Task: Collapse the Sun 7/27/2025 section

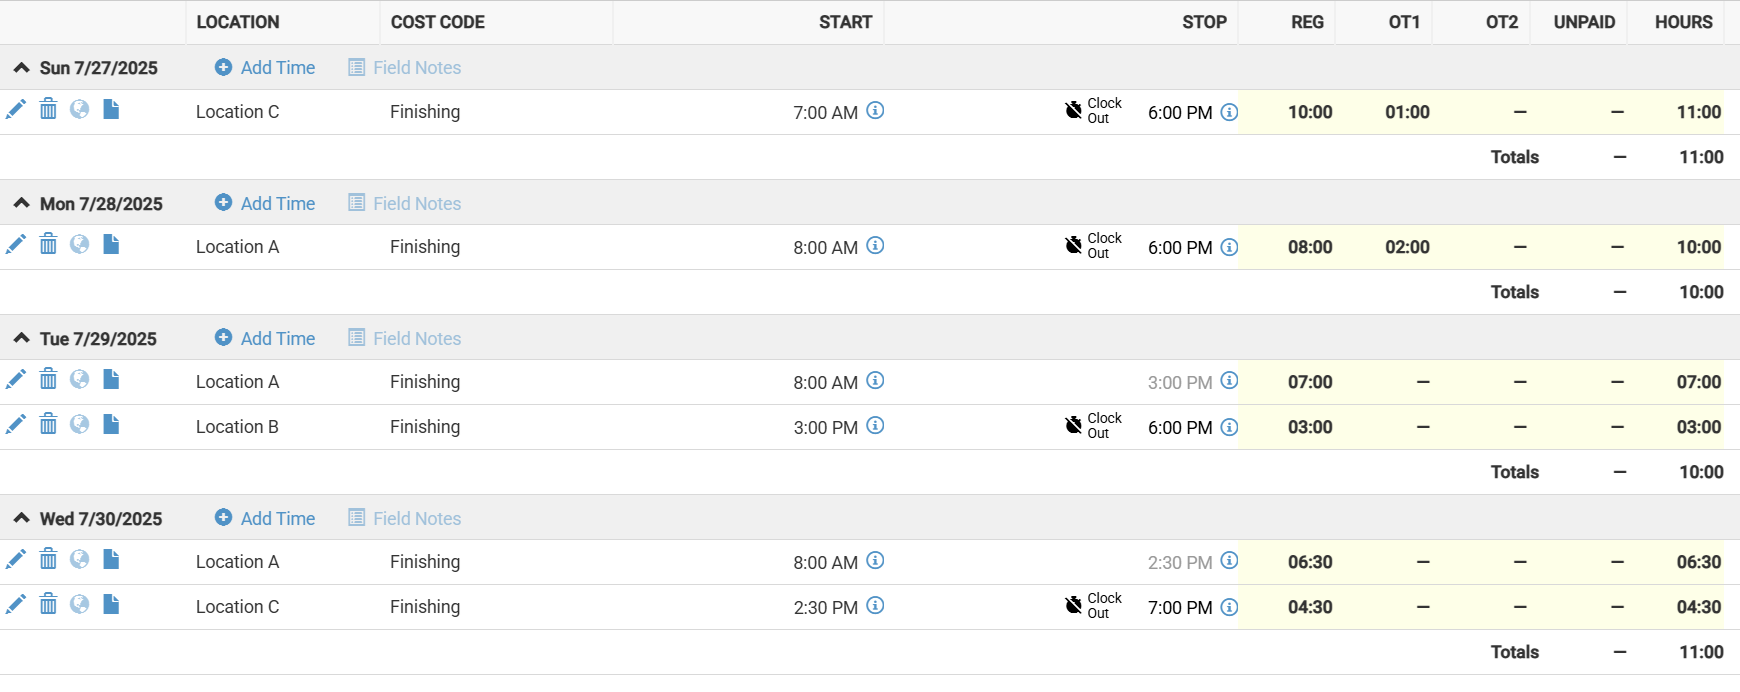Action: pos(21,68)
